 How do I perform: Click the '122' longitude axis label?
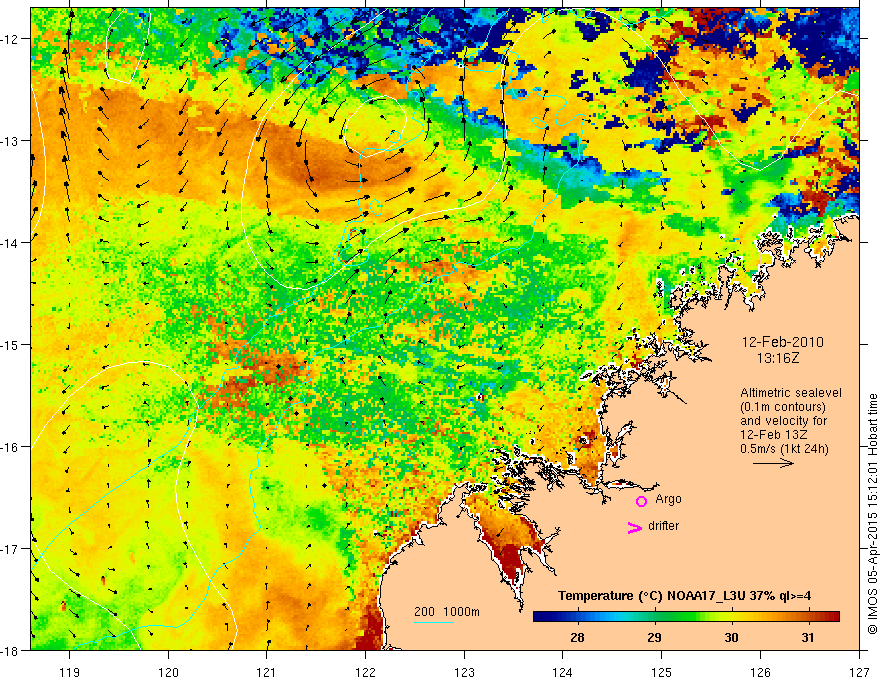pyautogui.click(x=365, y=672)
